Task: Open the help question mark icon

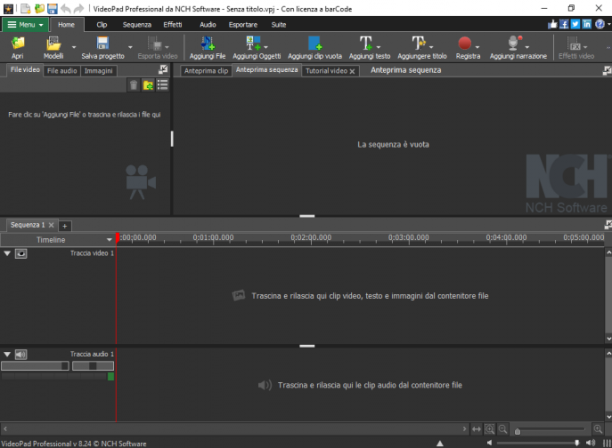Action: coord(600,25)
